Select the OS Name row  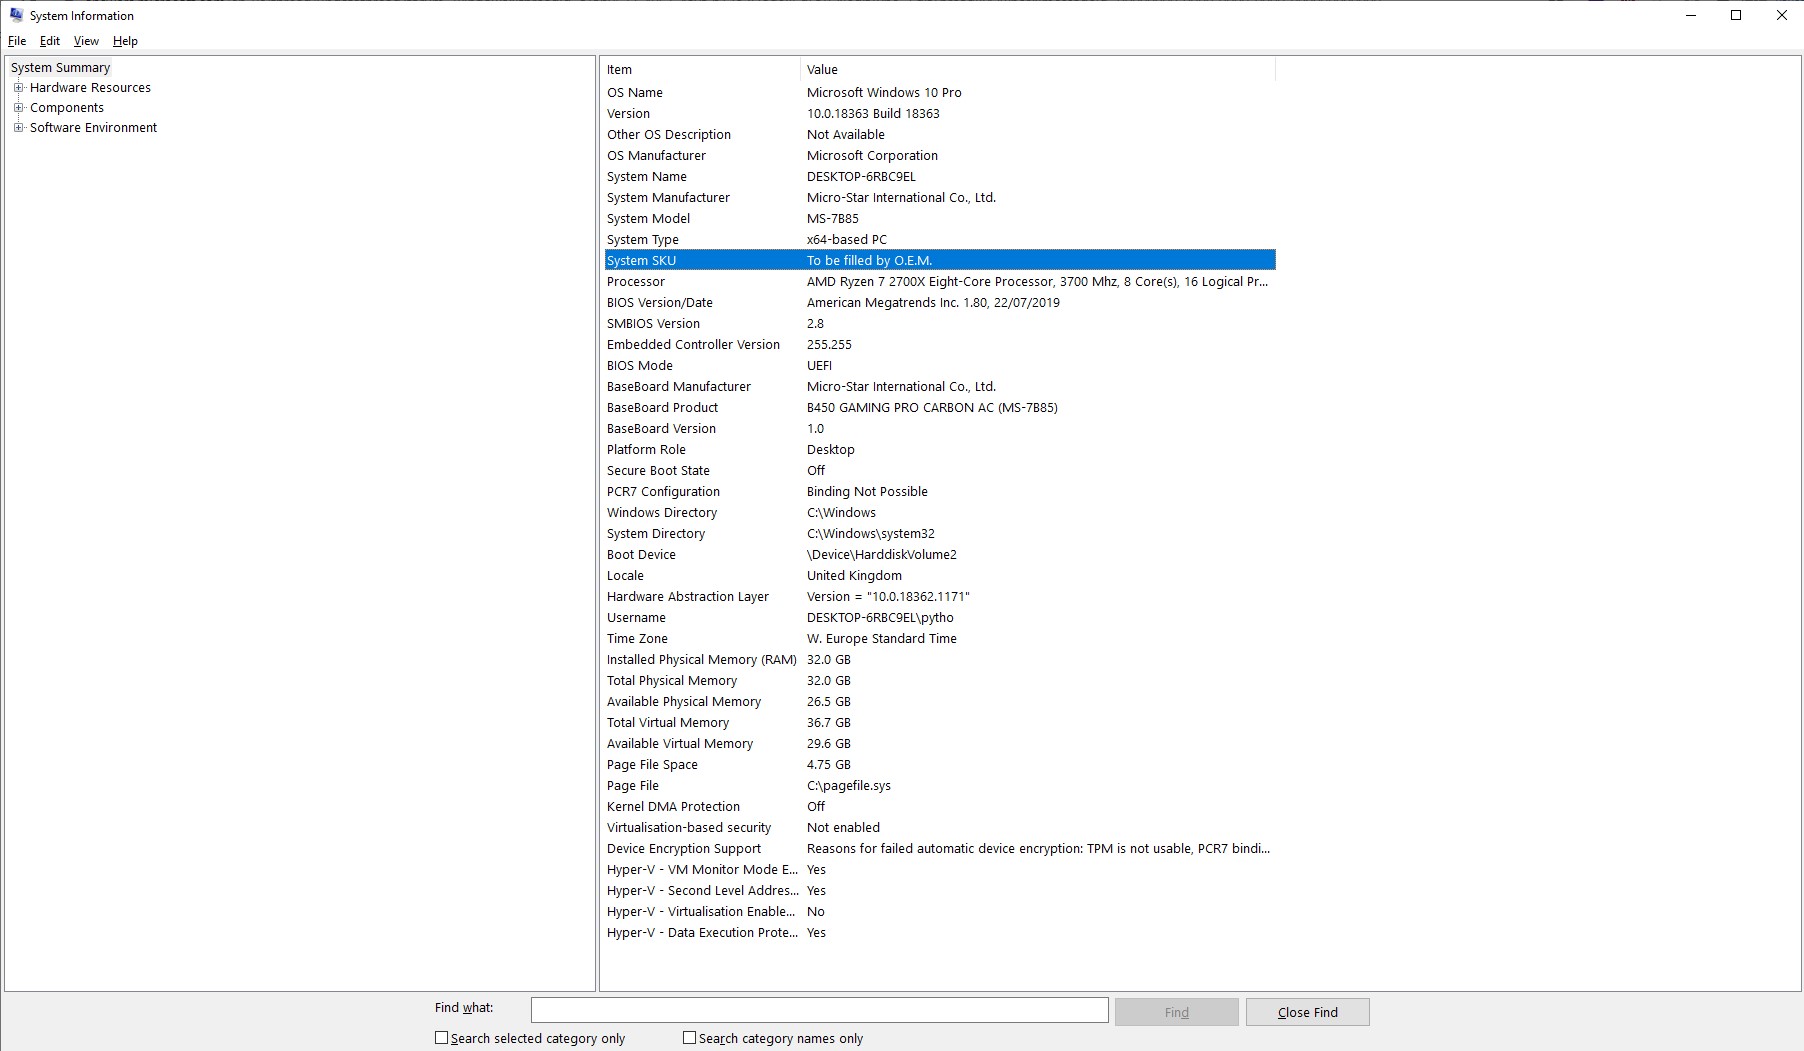click(700, 92)
